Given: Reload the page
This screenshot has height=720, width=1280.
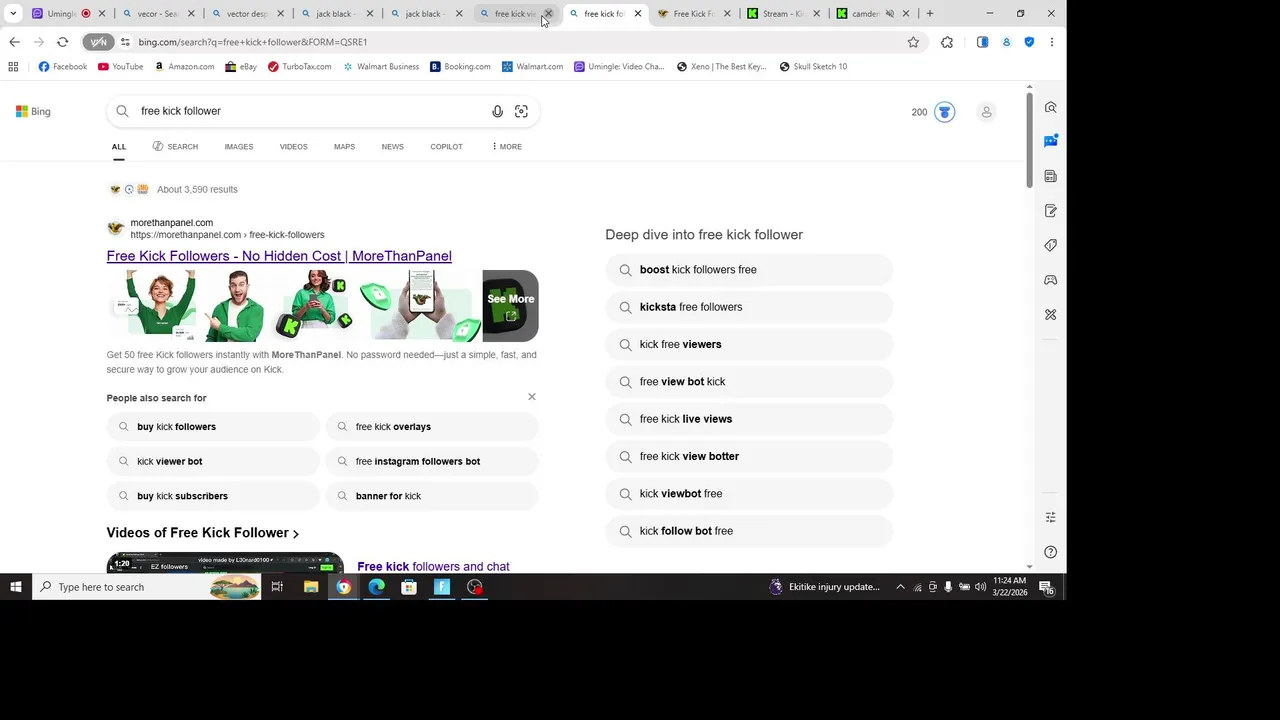Looking at the screenshot, I should click(62, 42).
